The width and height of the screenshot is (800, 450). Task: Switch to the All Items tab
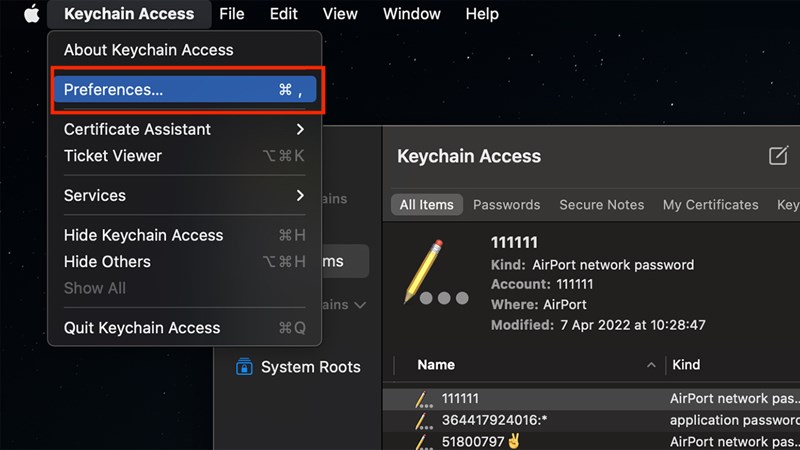[x=427, y=205]
